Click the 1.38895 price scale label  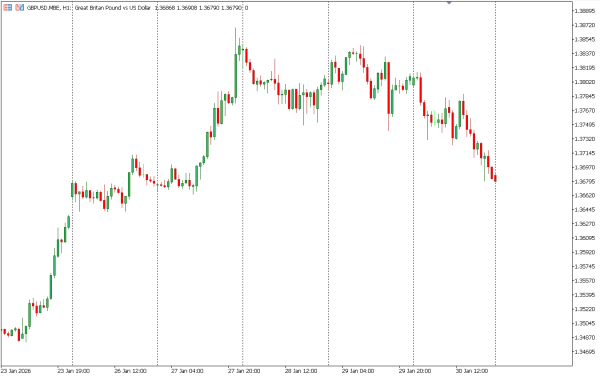[585, 11]
